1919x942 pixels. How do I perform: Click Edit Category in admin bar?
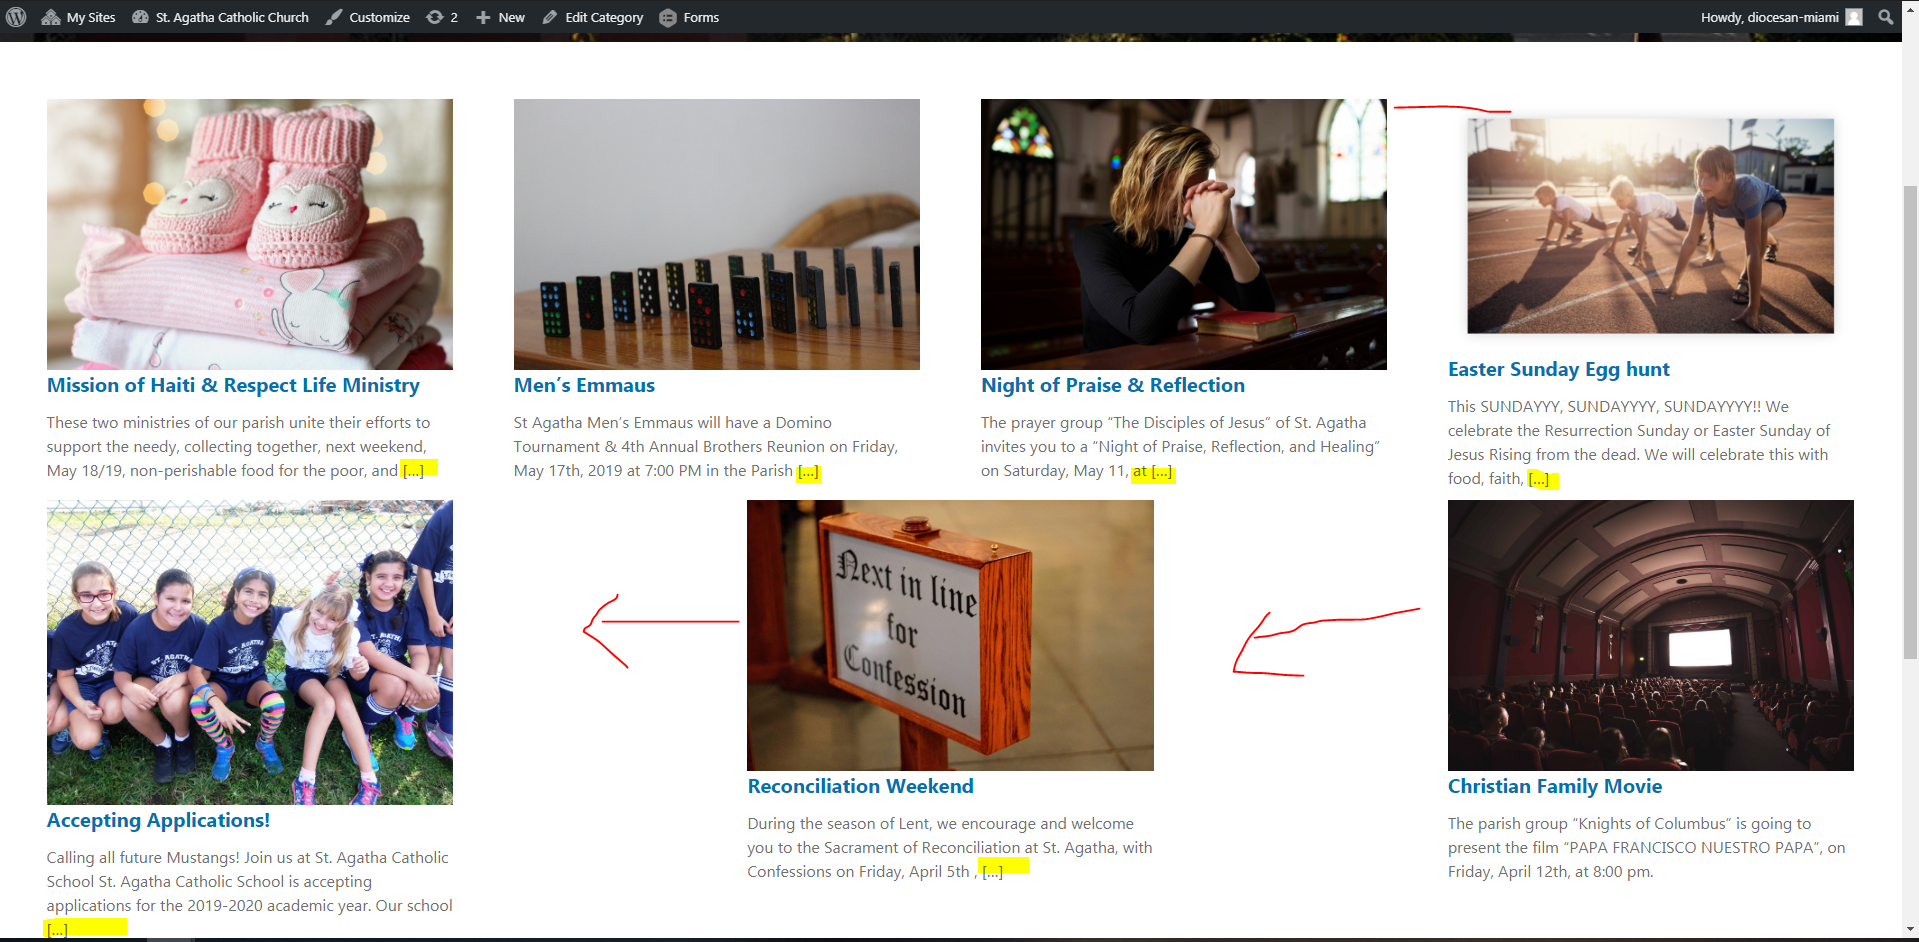pyautogui.click(x=593, y=17)
